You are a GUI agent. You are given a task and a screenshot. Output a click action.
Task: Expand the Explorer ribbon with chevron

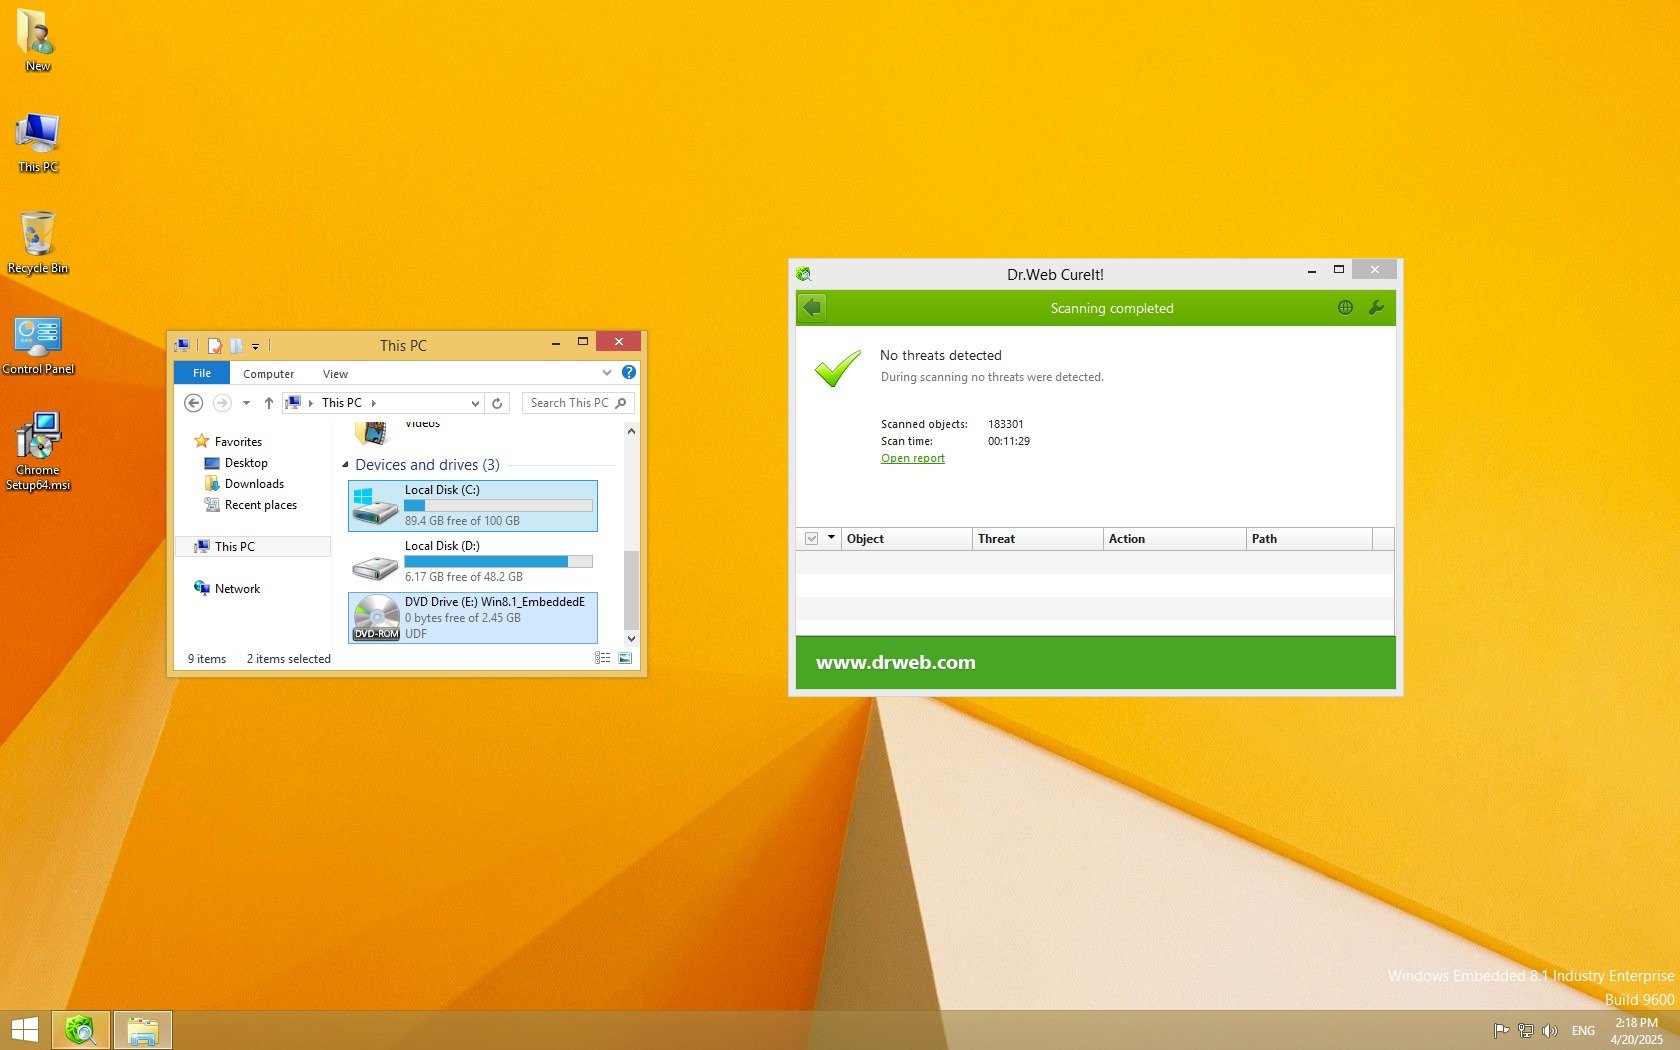[x=606, y=373]
